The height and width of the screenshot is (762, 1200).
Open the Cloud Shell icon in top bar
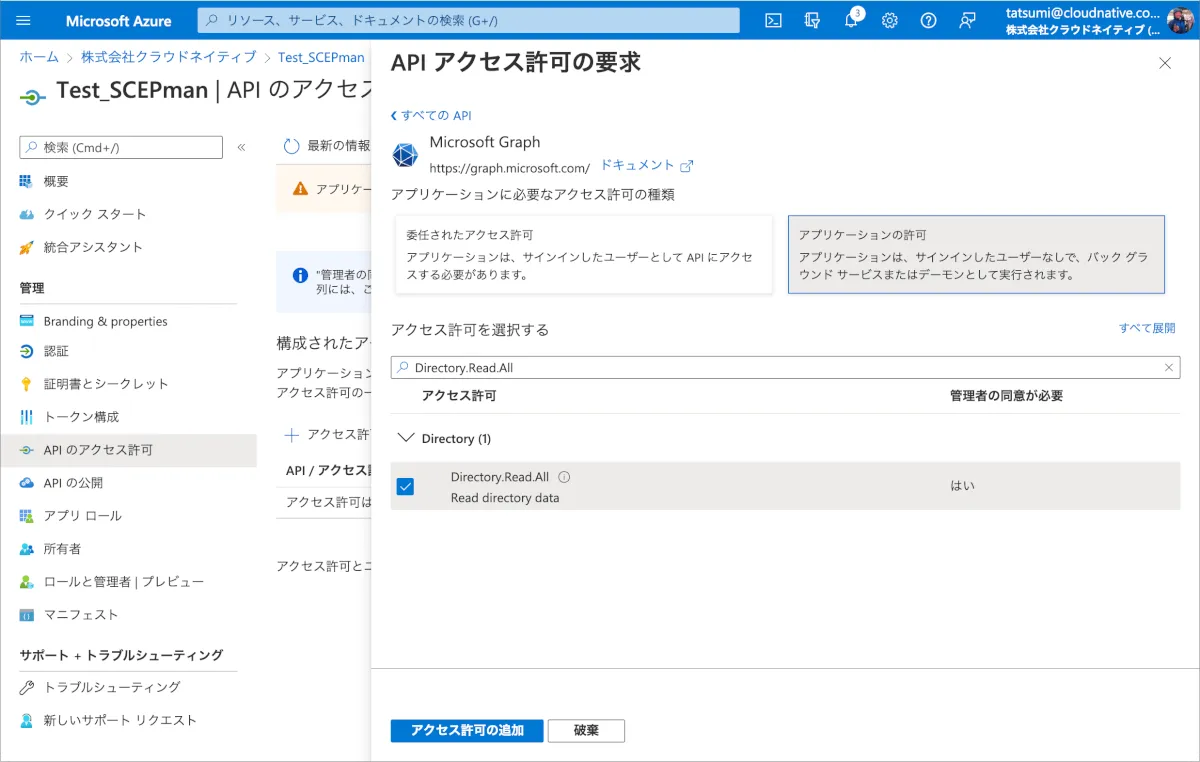[x=773, y=21]
